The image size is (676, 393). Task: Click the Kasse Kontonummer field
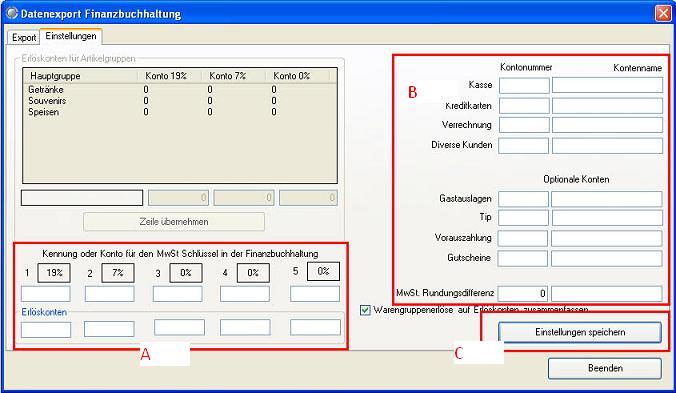(524, 85)
